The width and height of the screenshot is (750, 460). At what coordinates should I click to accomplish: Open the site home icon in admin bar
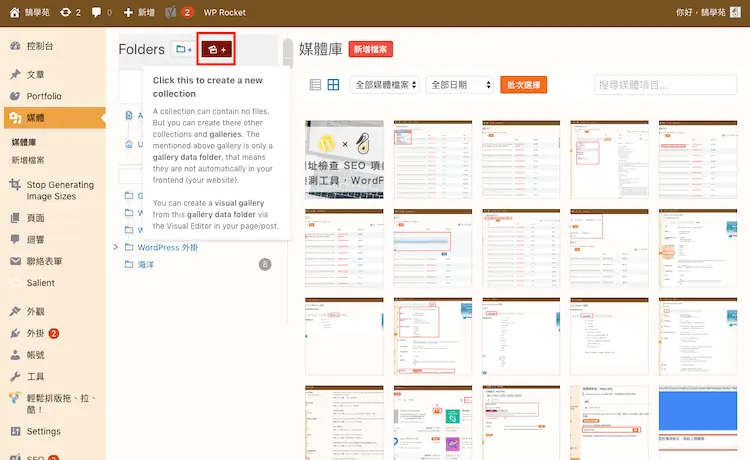(15, 12)
